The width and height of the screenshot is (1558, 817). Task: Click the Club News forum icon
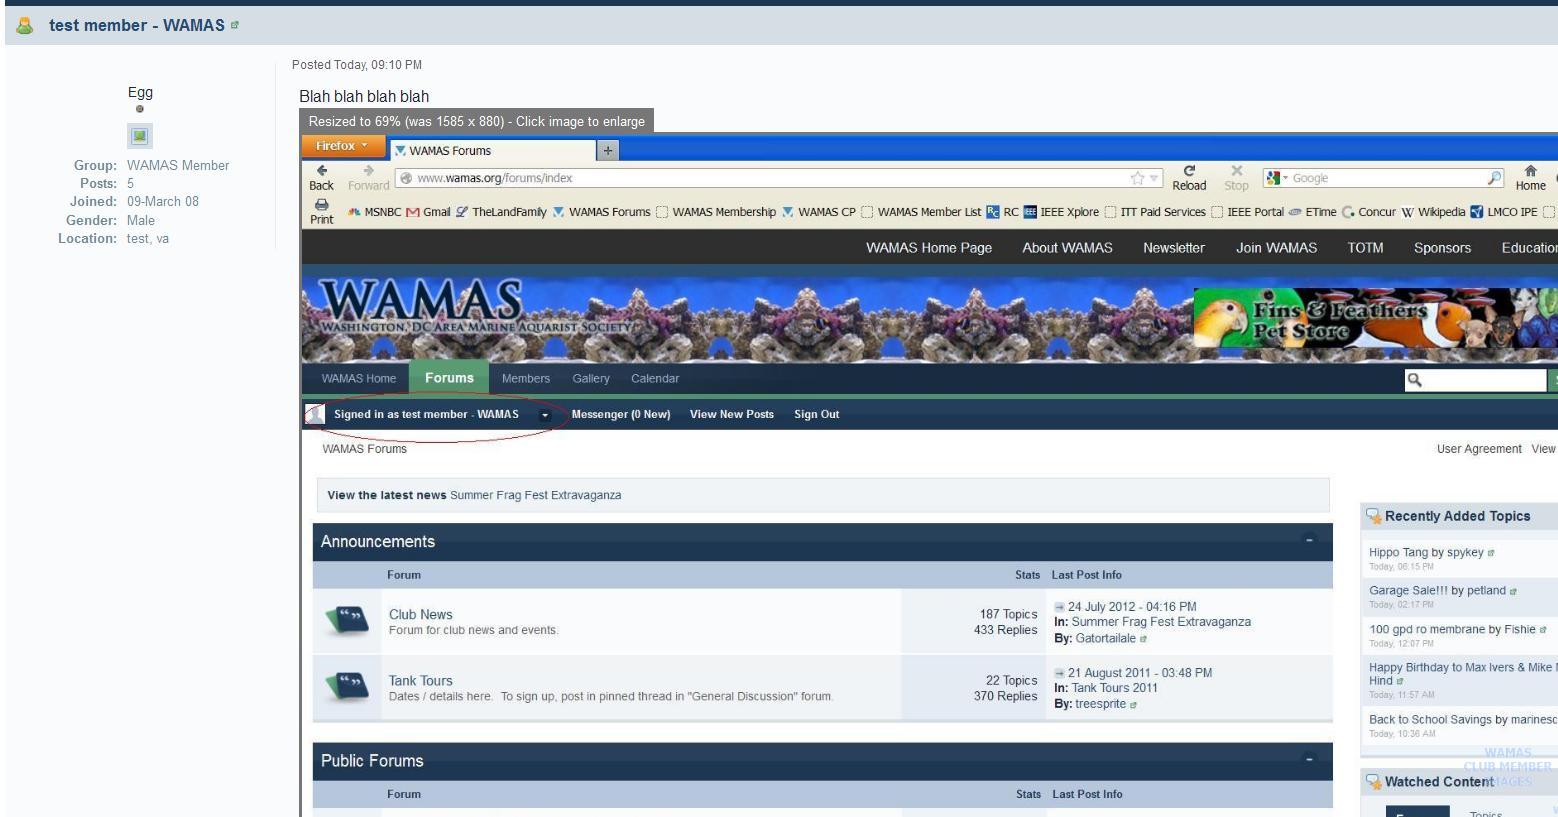click(347, 621)
